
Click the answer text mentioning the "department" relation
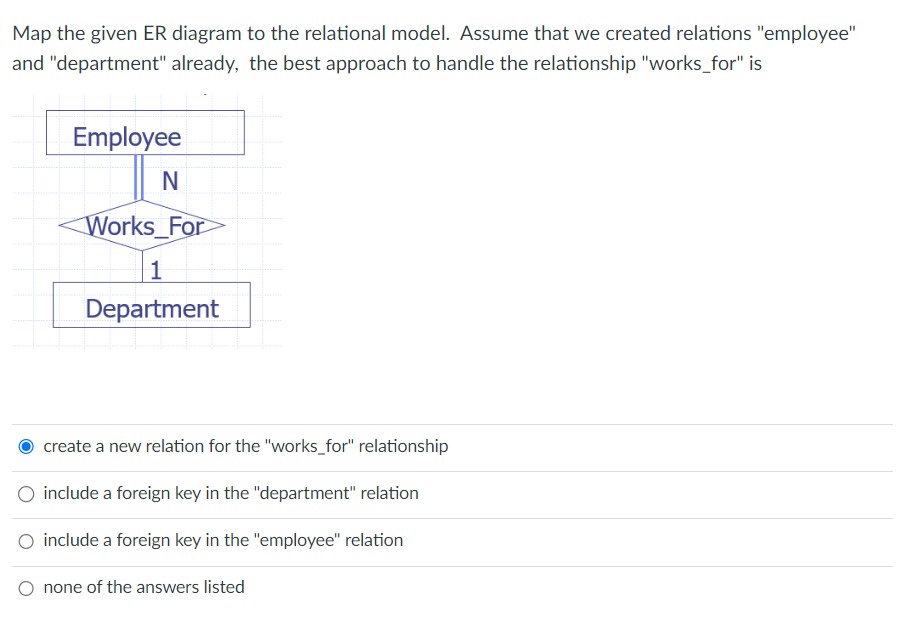tap(230, 493)
